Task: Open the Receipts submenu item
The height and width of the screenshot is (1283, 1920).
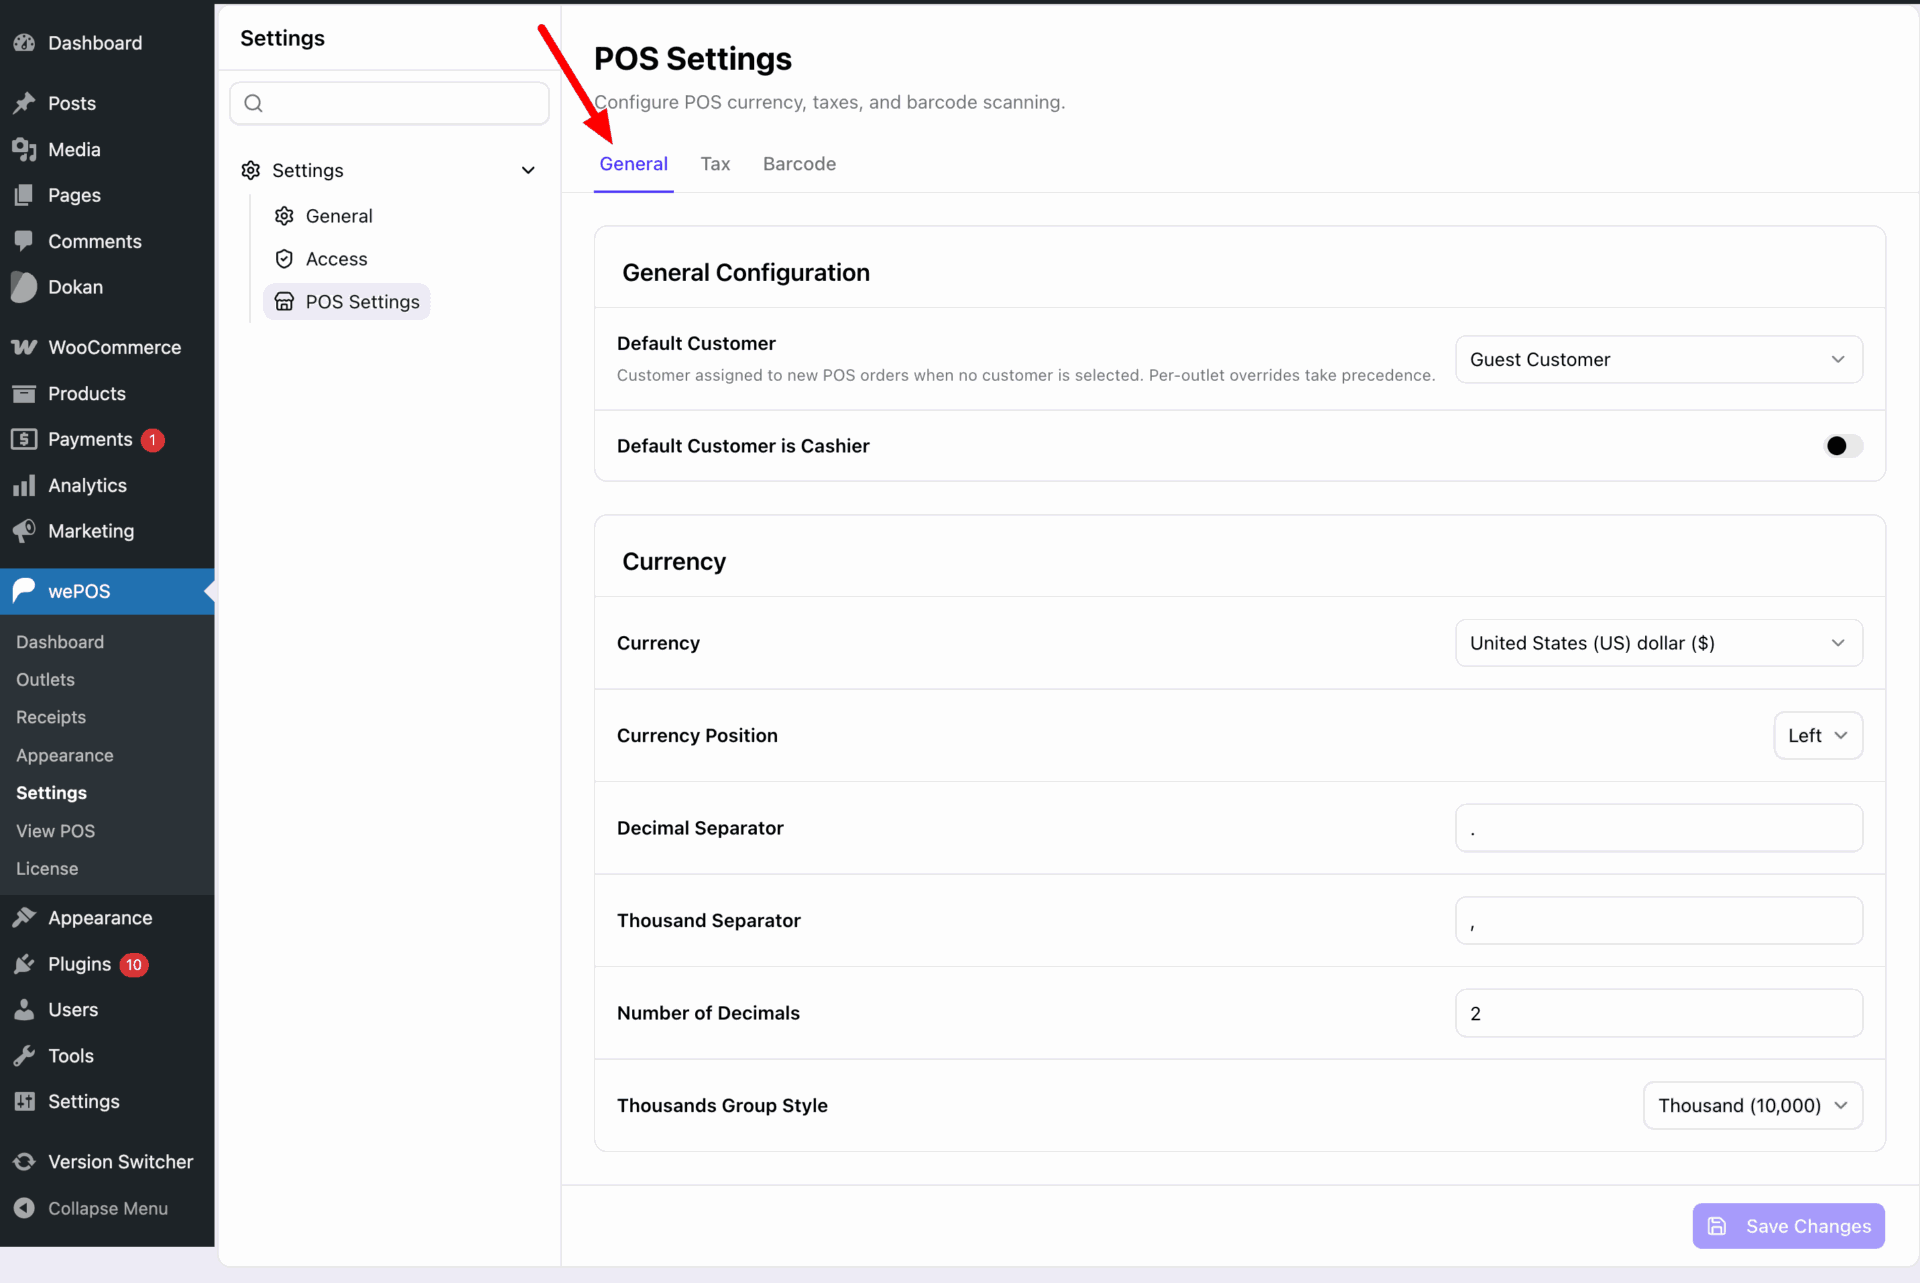Action: [51, 718]
